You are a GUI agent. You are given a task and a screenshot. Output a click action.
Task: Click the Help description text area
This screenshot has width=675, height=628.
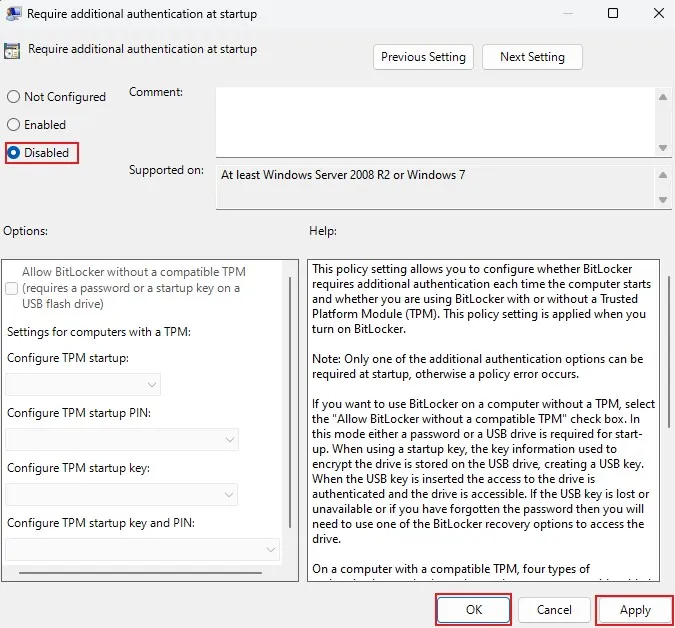483,420
